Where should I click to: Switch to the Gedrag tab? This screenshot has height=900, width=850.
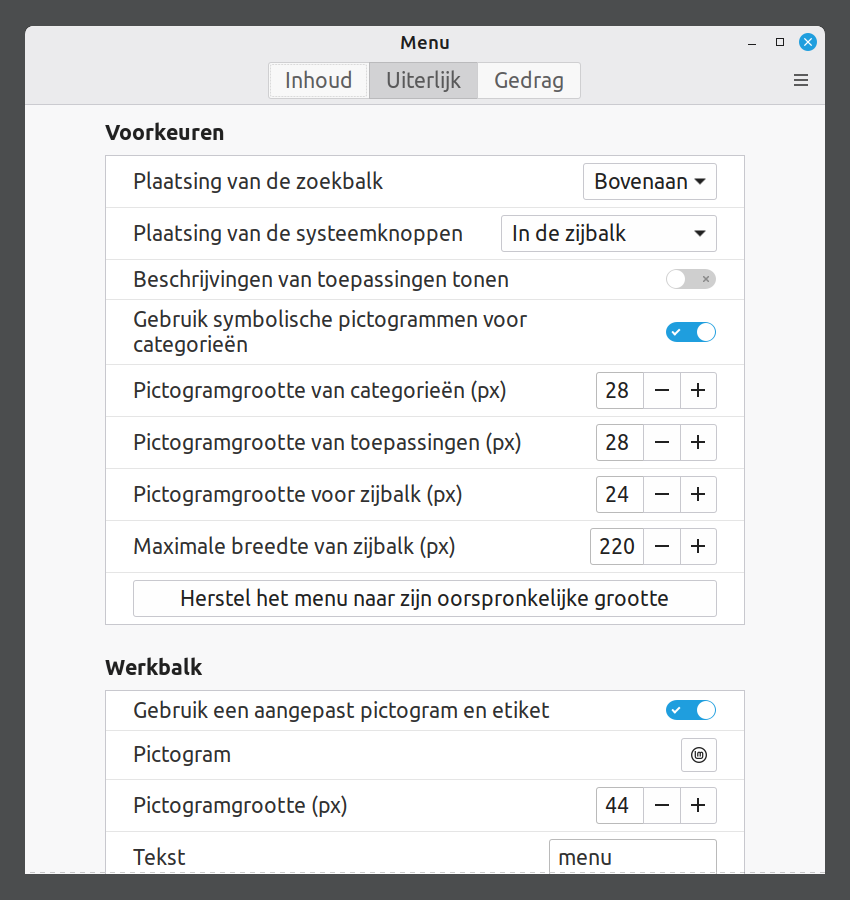(x=529, y=81)
